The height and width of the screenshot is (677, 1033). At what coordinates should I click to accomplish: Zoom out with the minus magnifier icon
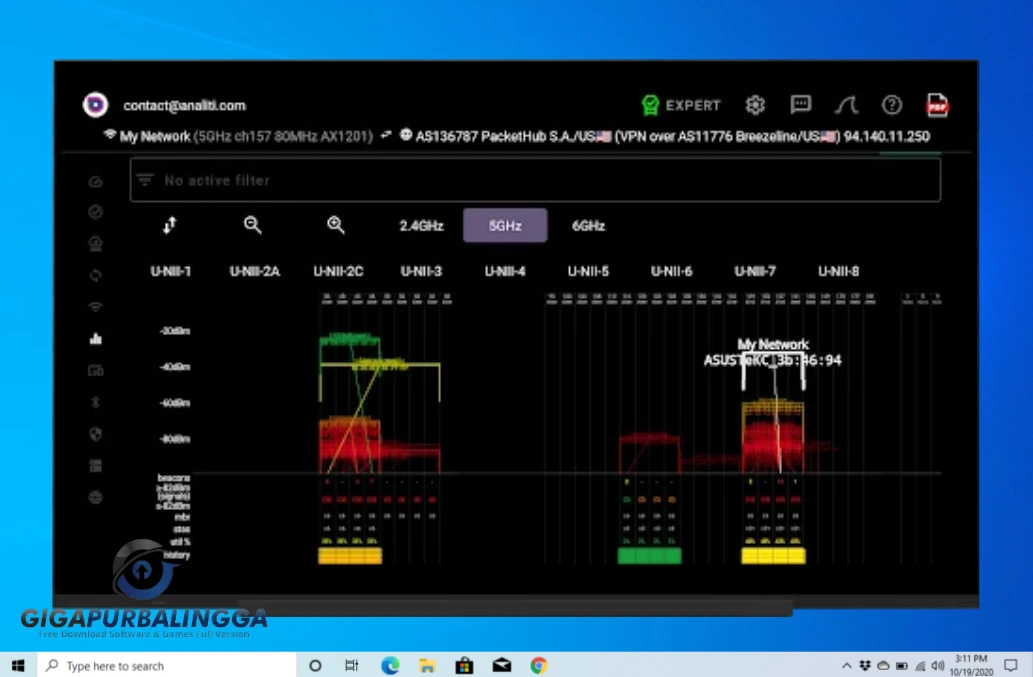(x=252, y=225)
